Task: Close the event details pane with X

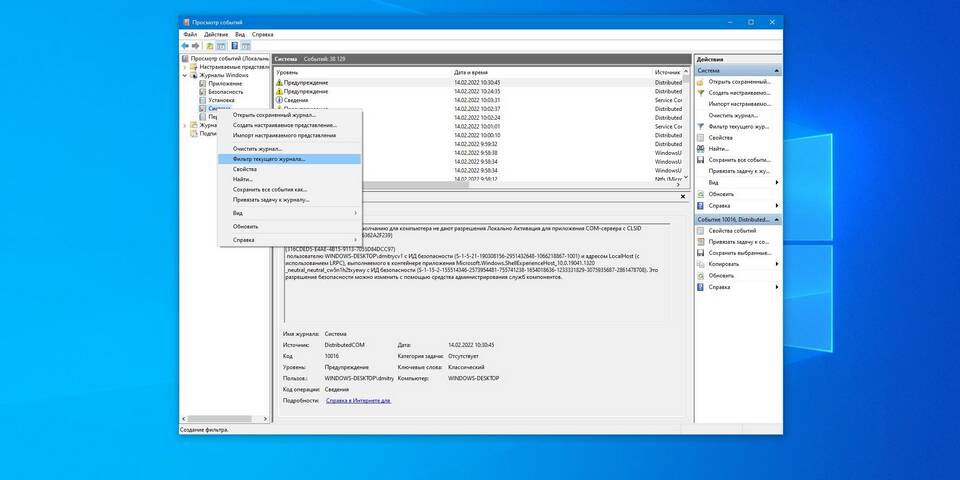Action: [x=683, y=197]
